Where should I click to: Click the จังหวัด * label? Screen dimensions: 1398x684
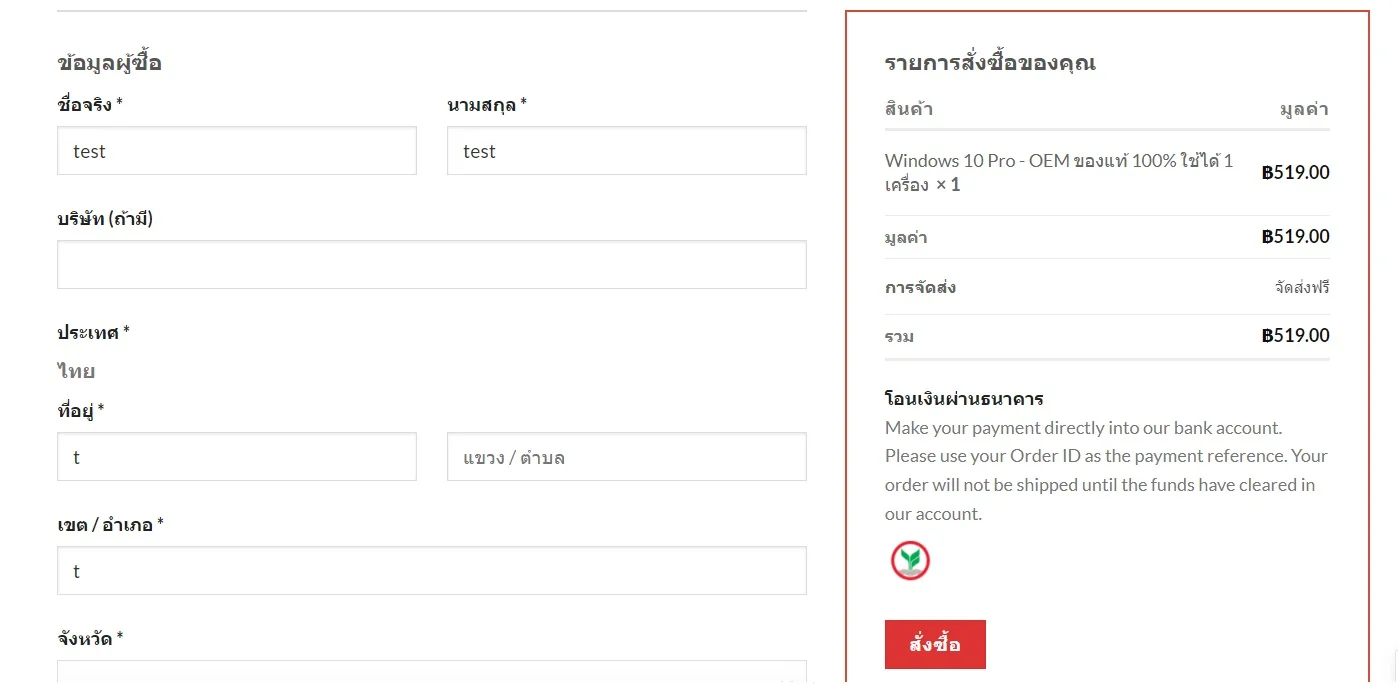pos(90,638)
